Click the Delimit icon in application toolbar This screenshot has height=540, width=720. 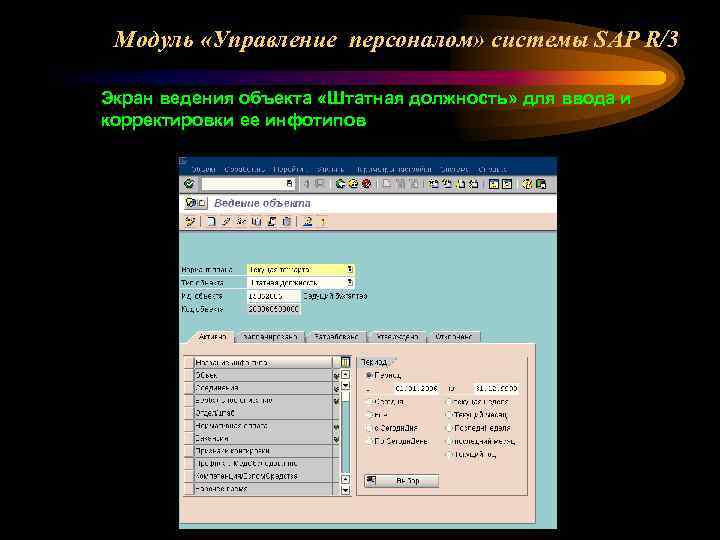coord(271,221)
